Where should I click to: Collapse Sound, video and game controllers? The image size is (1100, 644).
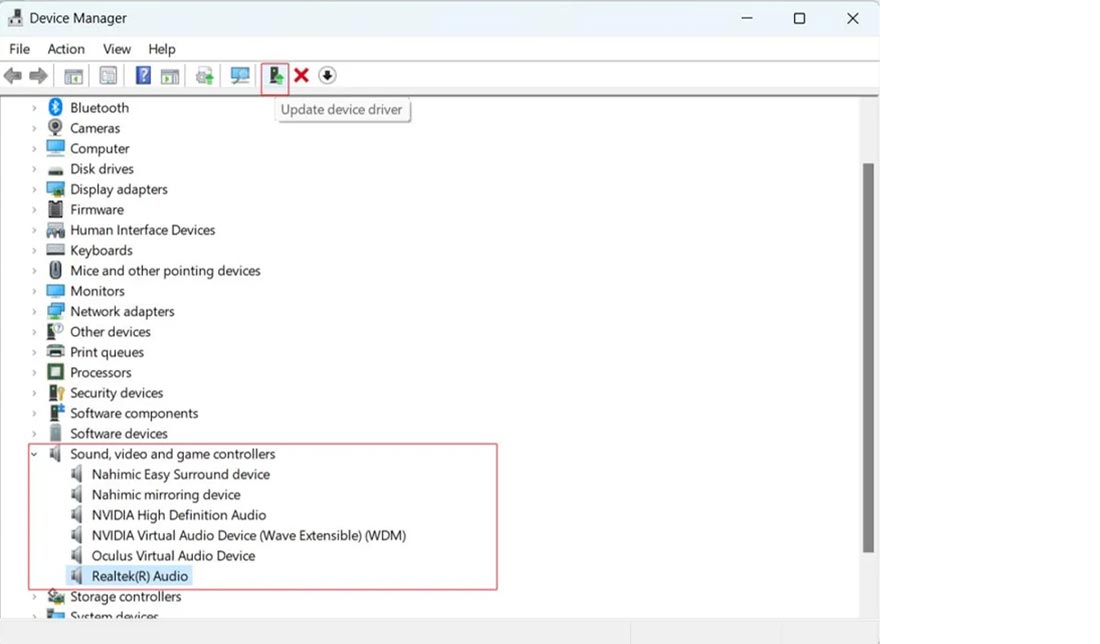pyautogui.click(x=34, y=454)
